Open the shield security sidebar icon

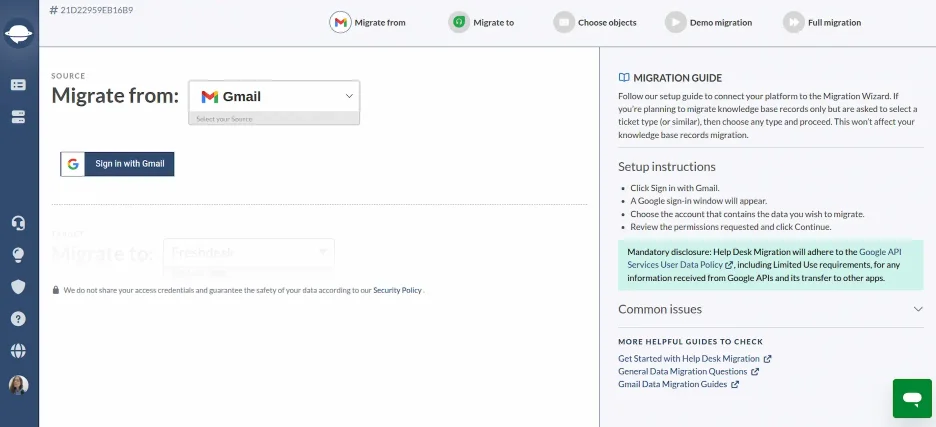pos(19,287)
